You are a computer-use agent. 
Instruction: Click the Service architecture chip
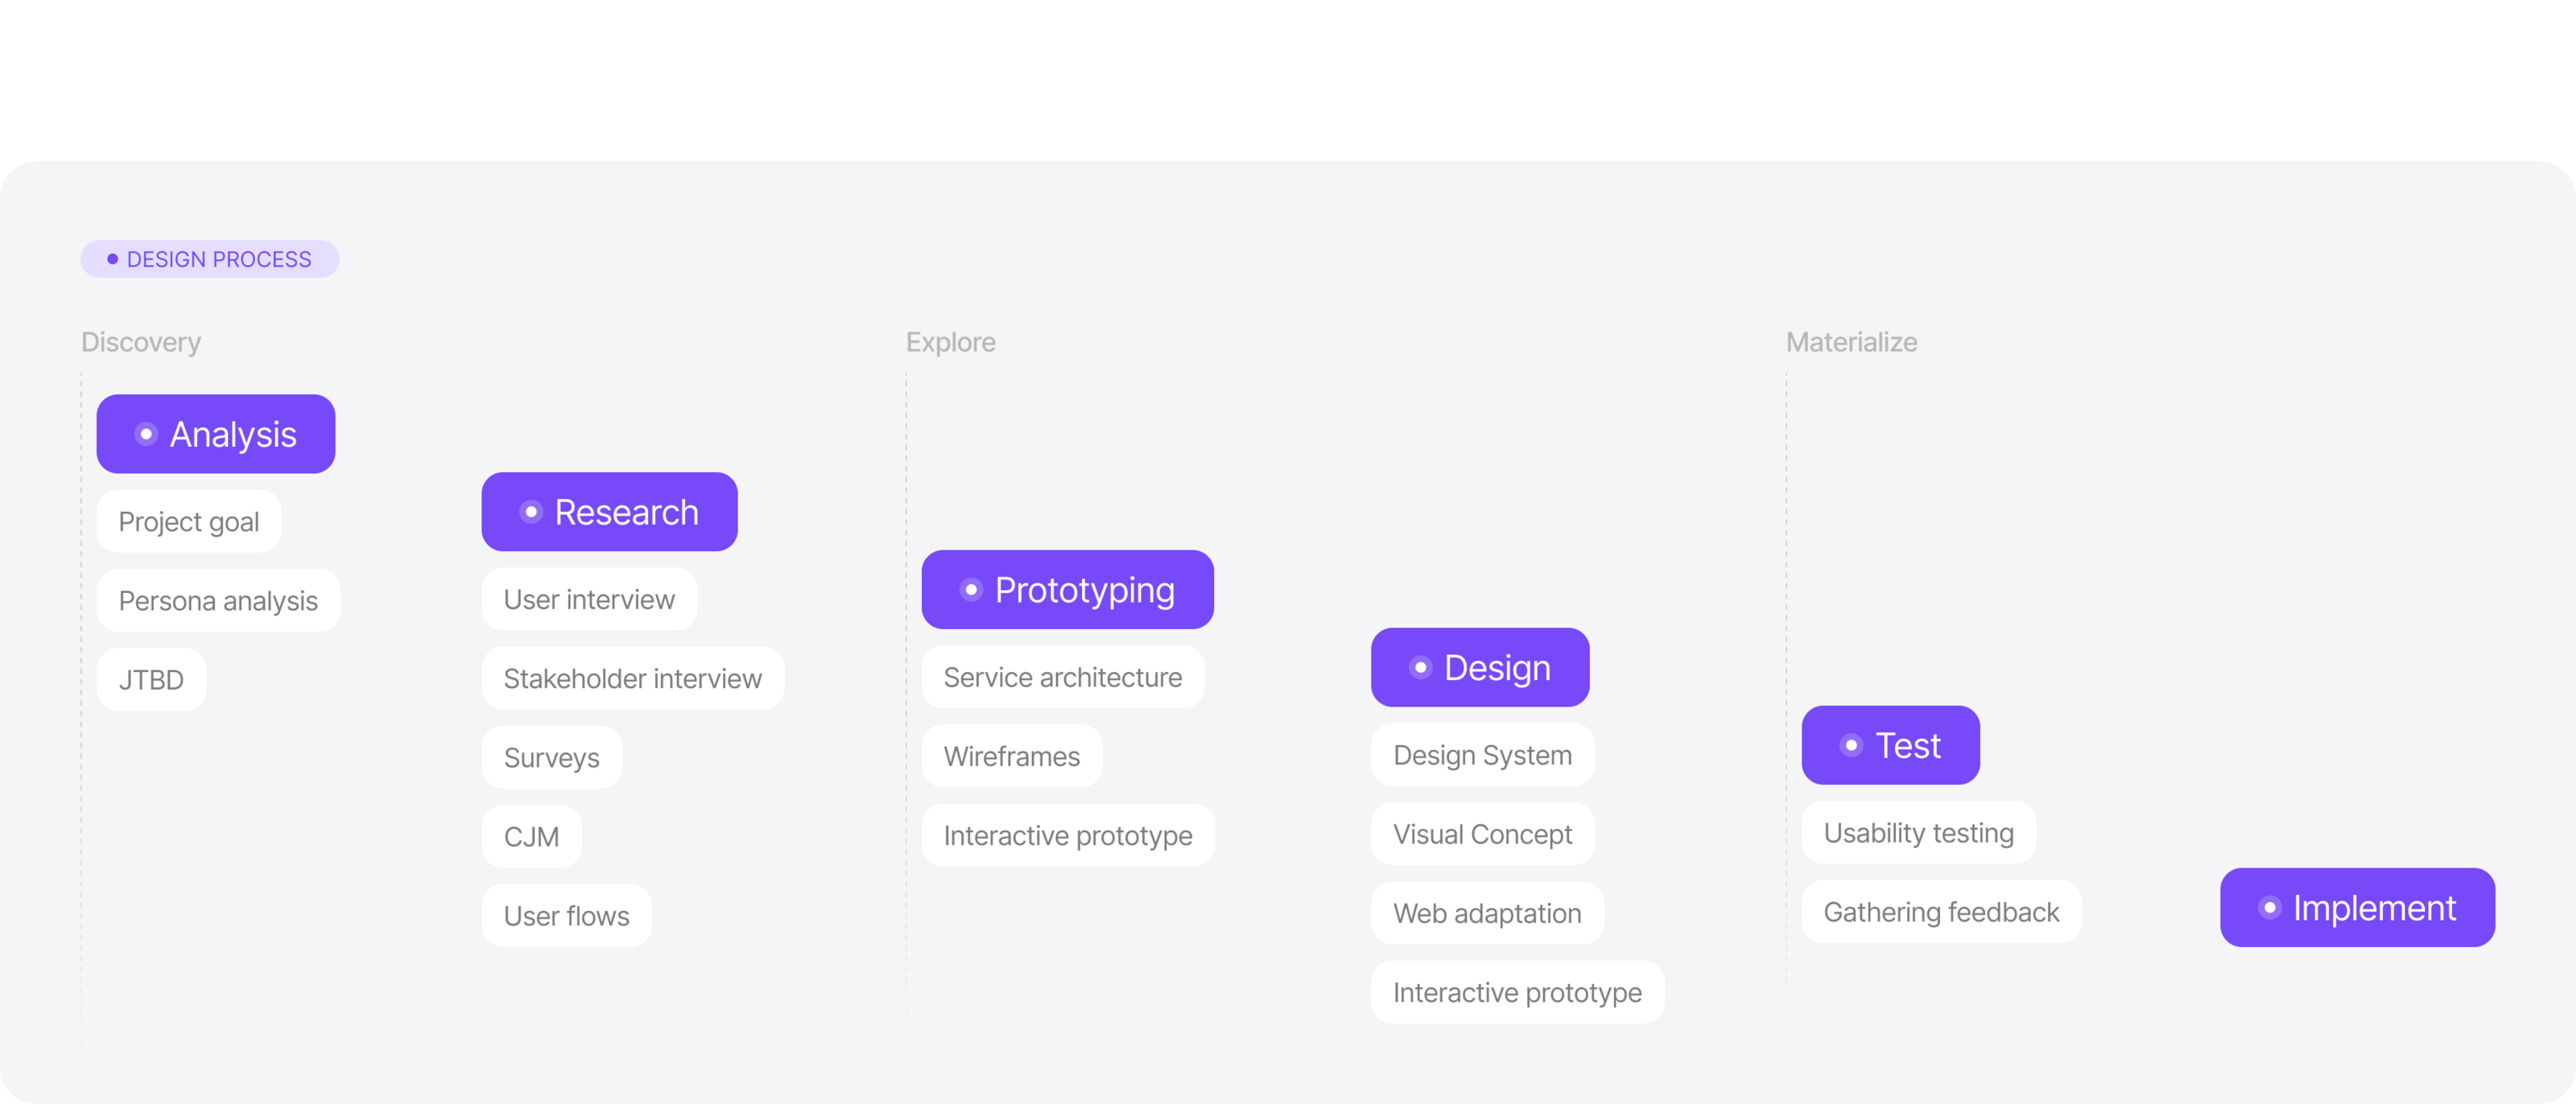(1062, 678)
